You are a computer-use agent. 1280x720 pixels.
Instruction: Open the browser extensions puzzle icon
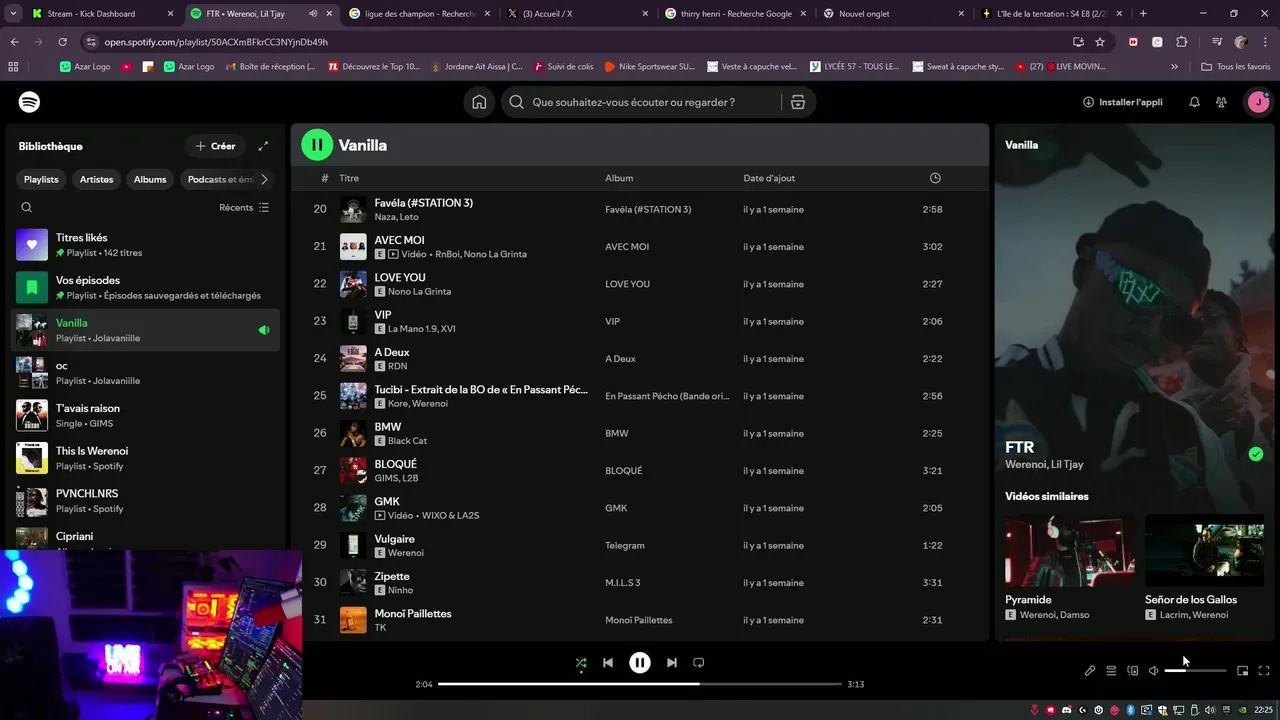coord(1182,42)
